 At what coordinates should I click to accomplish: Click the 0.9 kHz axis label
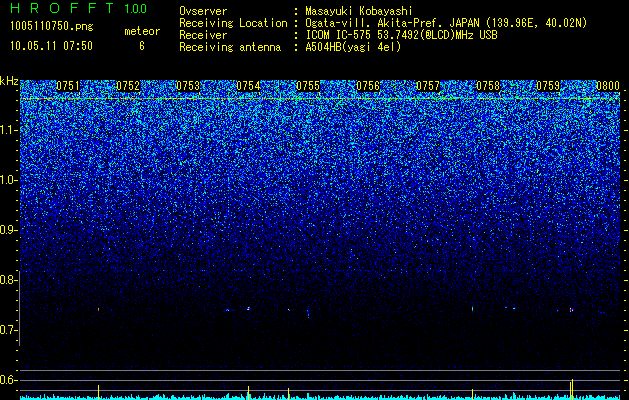(9, 230)
